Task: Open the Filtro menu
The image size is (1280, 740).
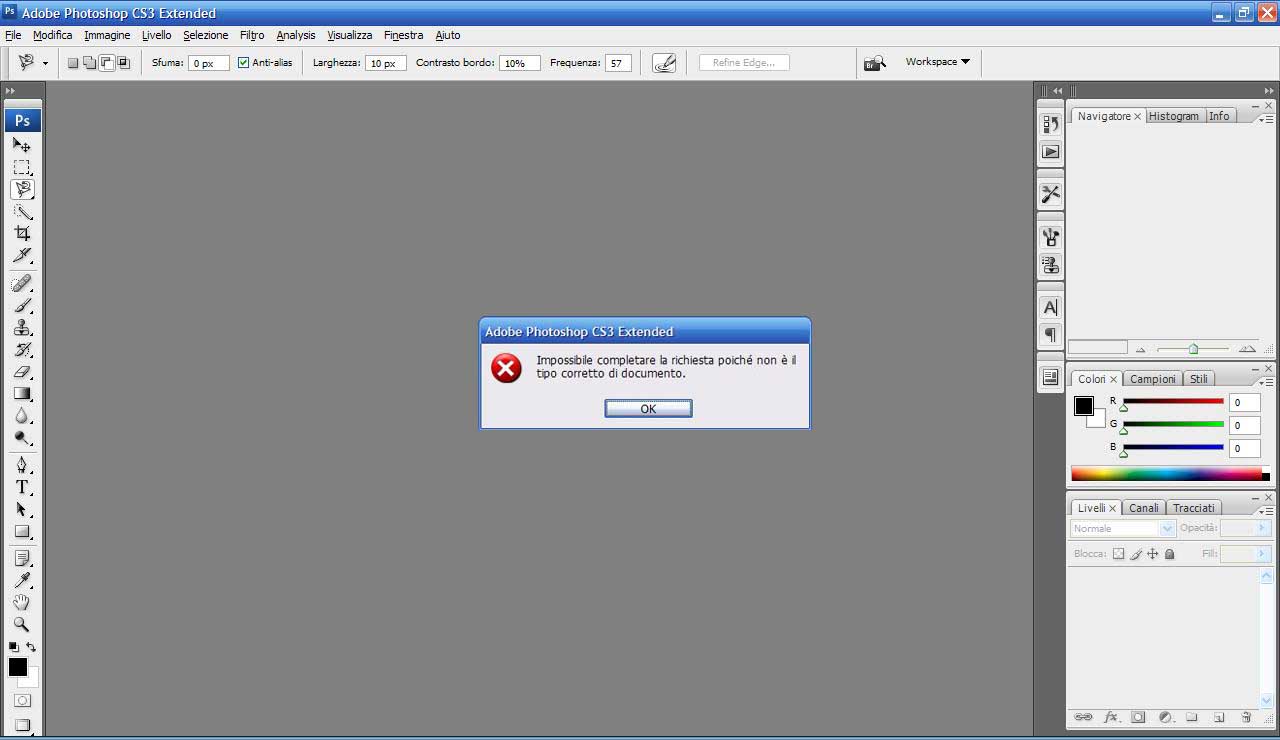Action: coord(252,35)
